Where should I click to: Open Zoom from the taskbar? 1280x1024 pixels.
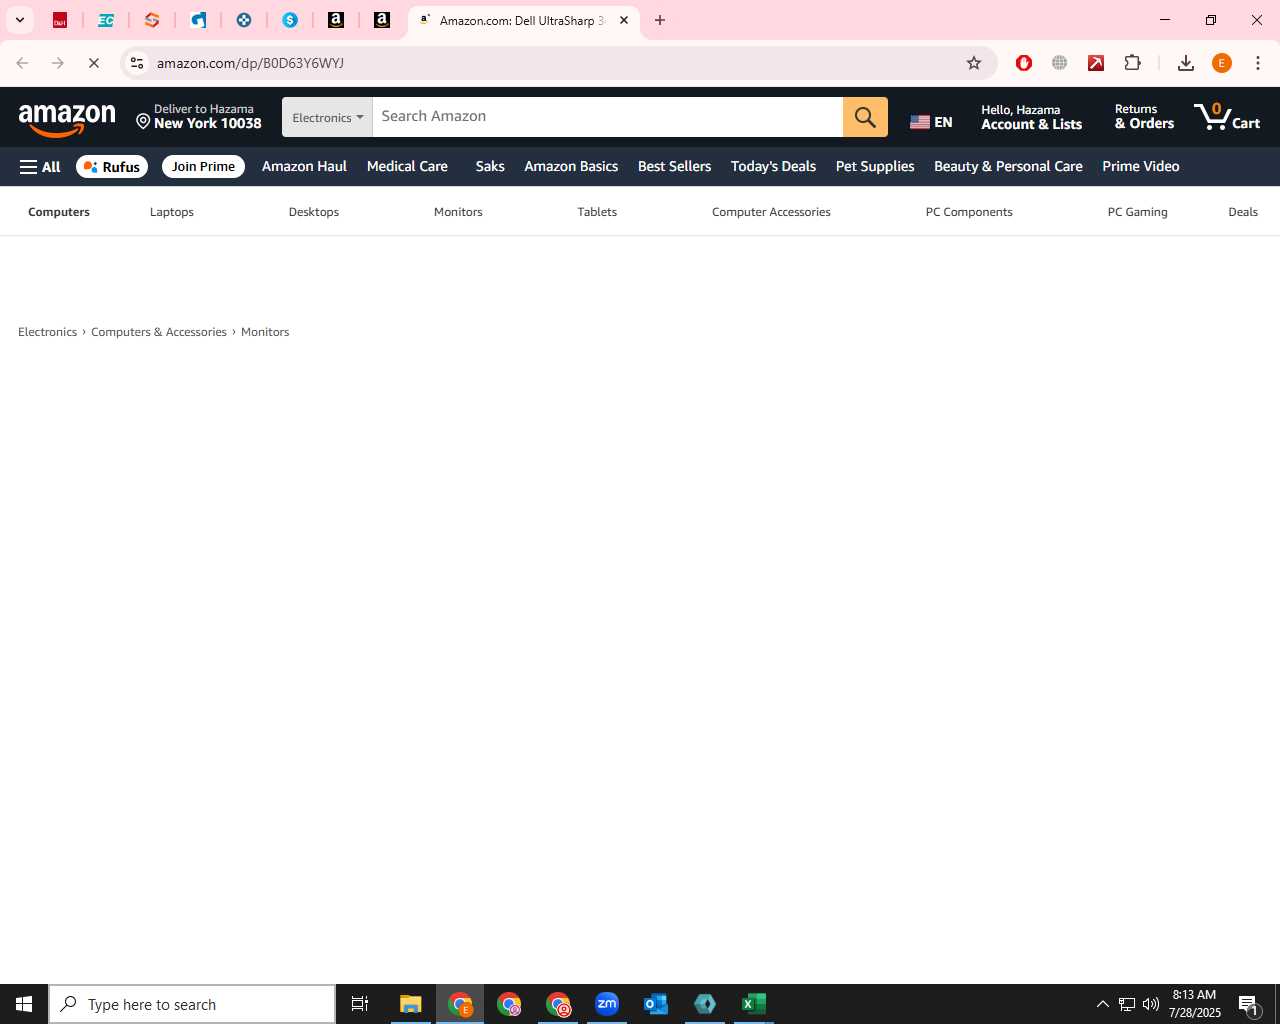click(x=607, y=1004)
